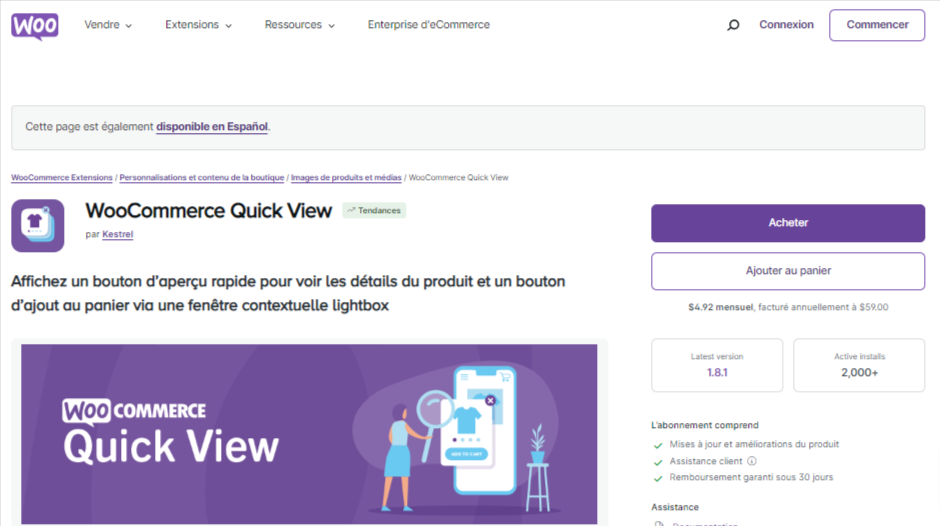Click the Assistance heading in the sidebar

(674, 507)
